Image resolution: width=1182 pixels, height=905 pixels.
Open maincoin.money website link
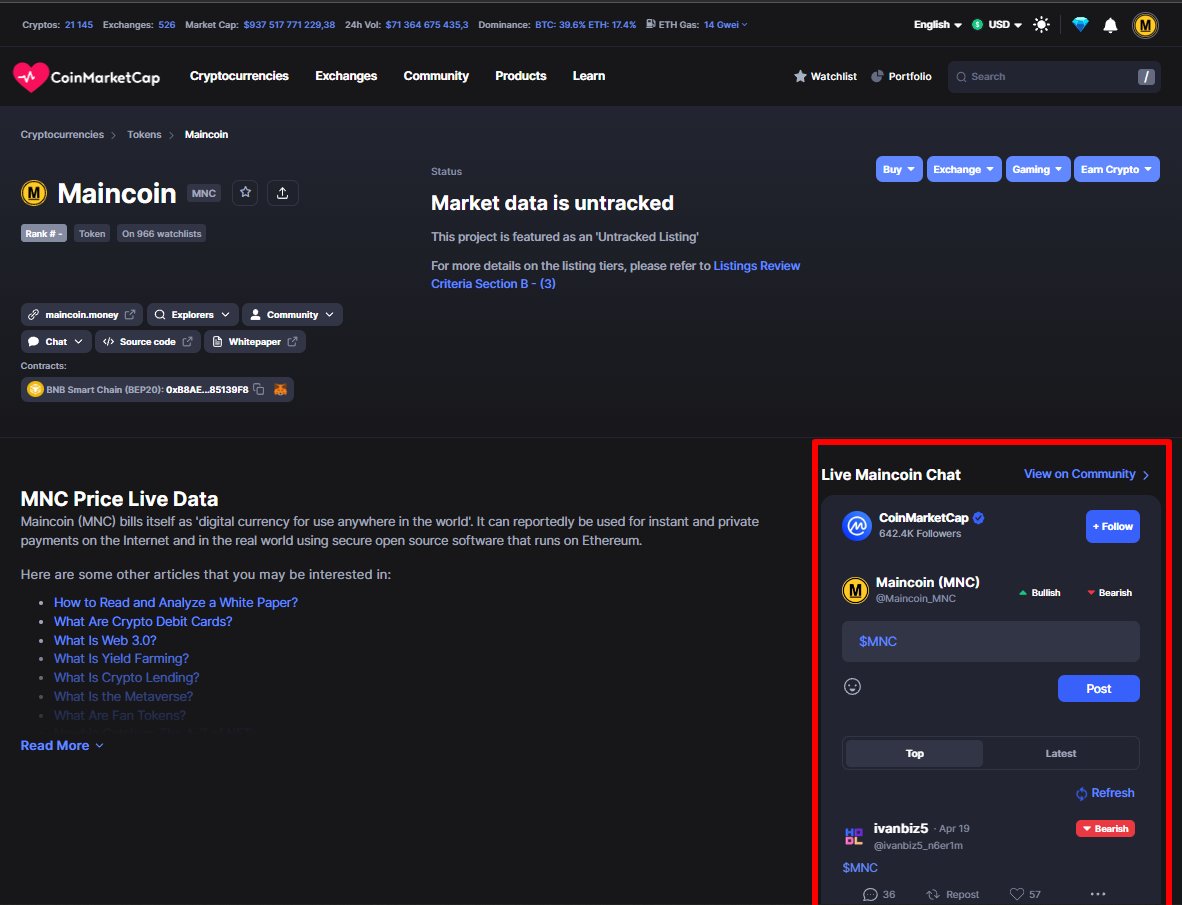(81, 315)
